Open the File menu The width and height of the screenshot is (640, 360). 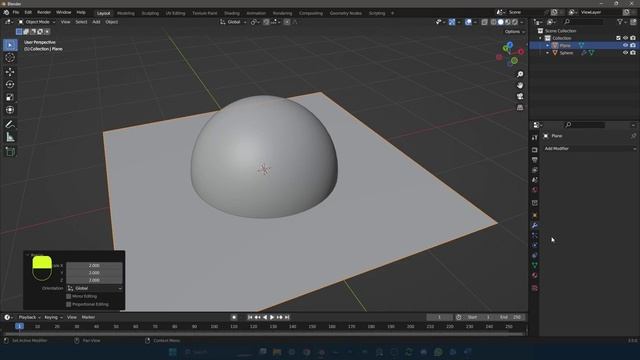click(x=16, y=13)
